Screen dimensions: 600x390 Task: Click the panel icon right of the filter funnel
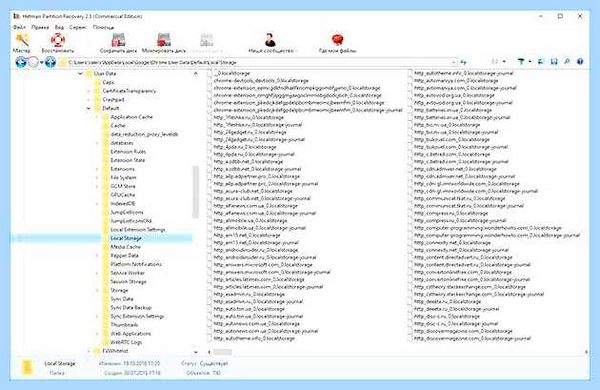(541, 62)
